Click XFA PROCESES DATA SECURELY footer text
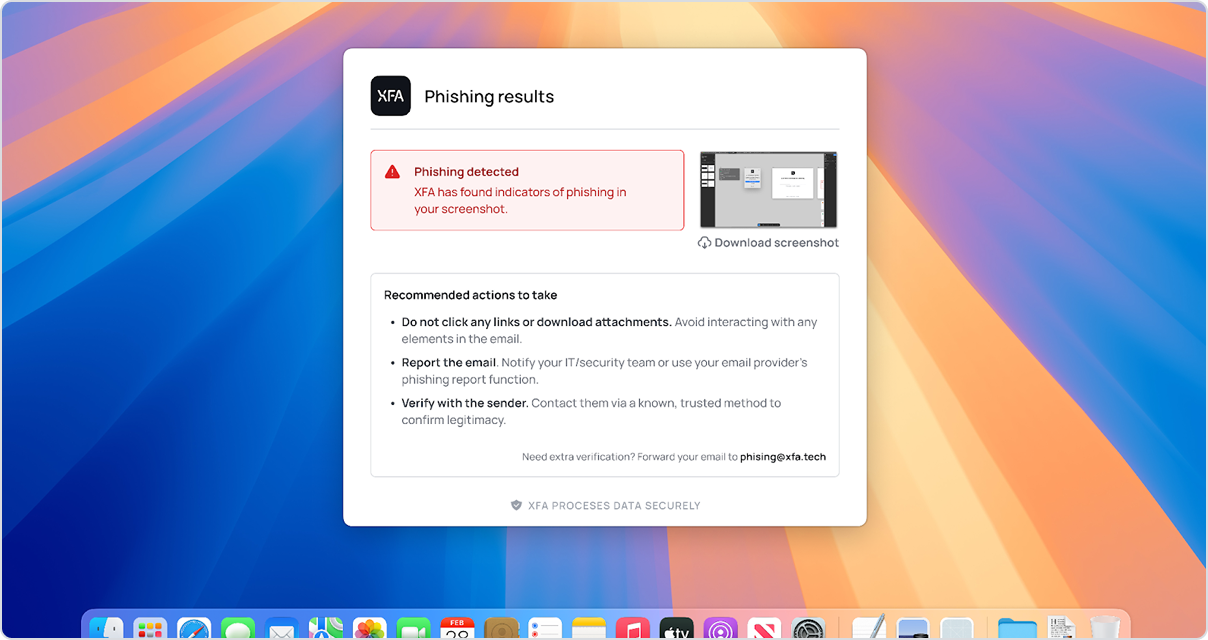The height and width of the screenshot is (640, 1208). [614, 506]
